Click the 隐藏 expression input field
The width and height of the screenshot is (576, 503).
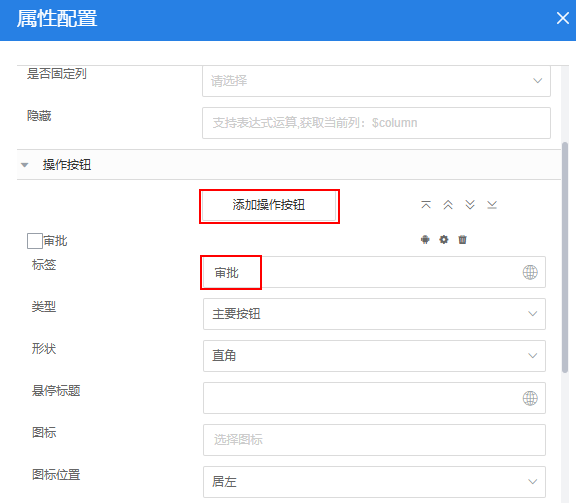click(376, 123)
